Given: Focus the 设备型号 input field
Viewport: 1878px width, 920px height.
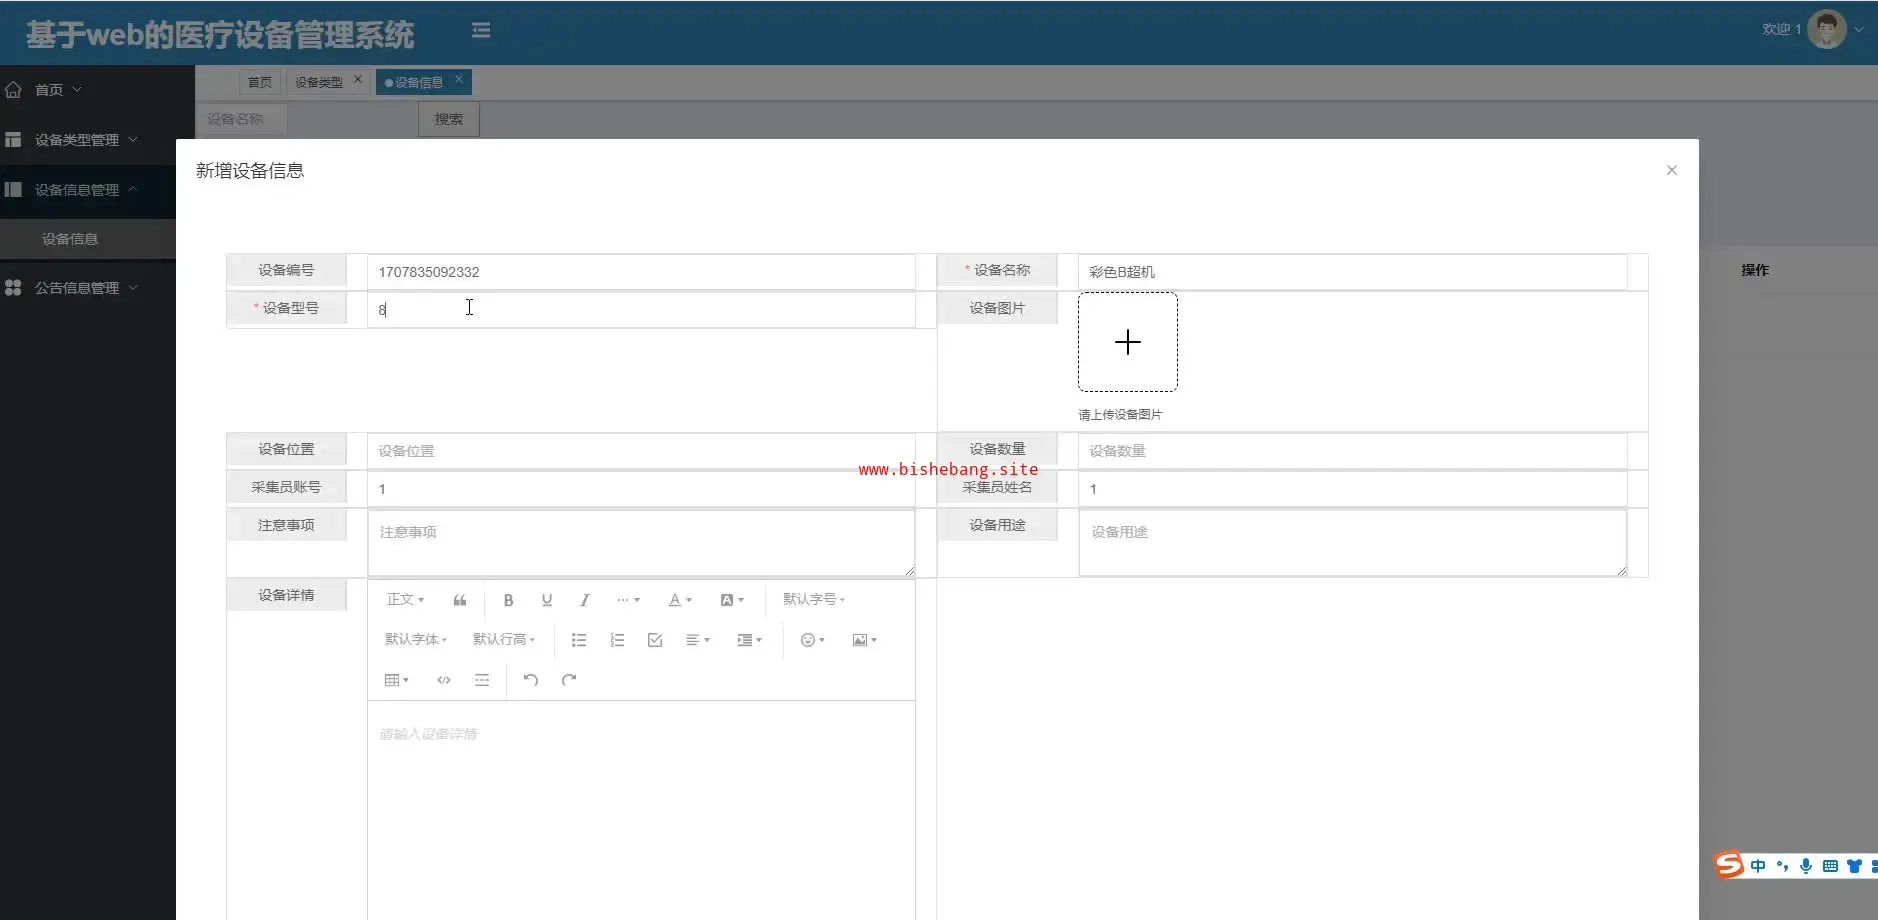Looking at the screenshot, I should 641,310.
